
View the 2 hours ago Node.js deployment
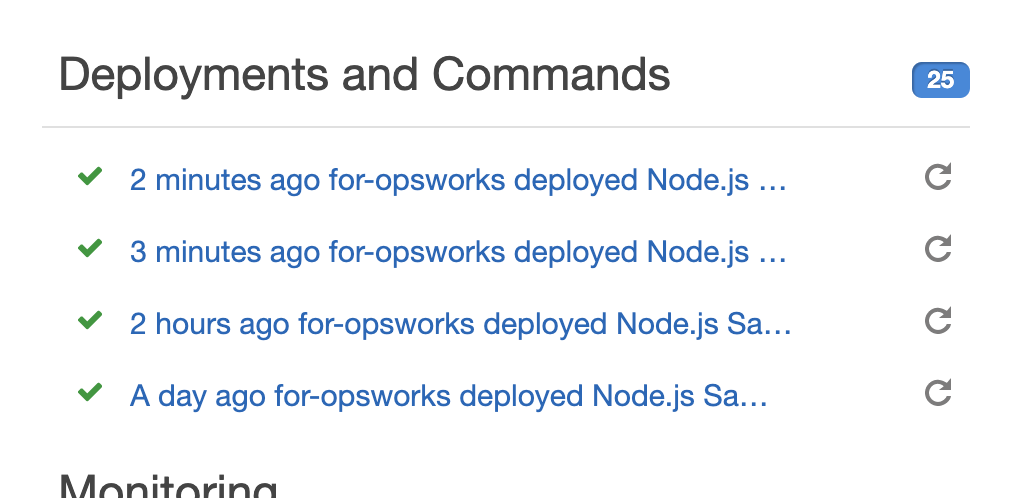click(460, 325)
